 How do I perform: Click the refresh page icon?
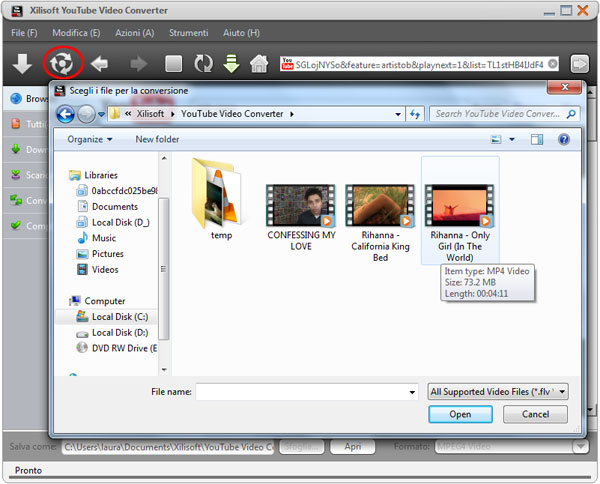tap(203, 64)
